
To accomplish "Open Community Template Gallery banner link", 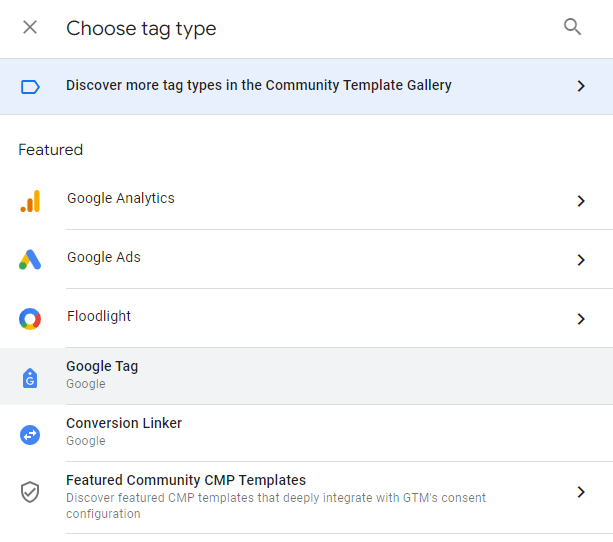I will click(x=259, y=86).
